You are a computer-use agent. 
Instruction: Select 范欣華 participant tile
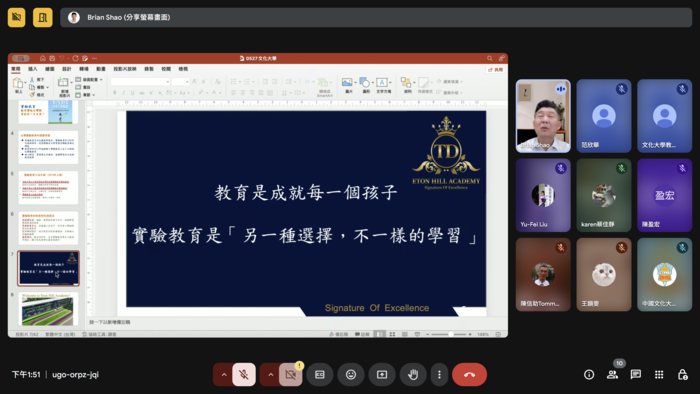tap(604, 116)
